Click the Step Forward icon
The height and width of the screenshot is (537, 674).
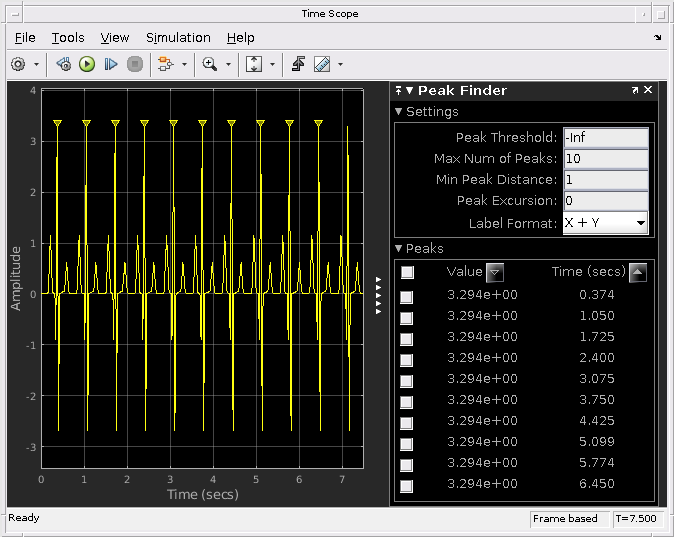[x=111, y=64]
